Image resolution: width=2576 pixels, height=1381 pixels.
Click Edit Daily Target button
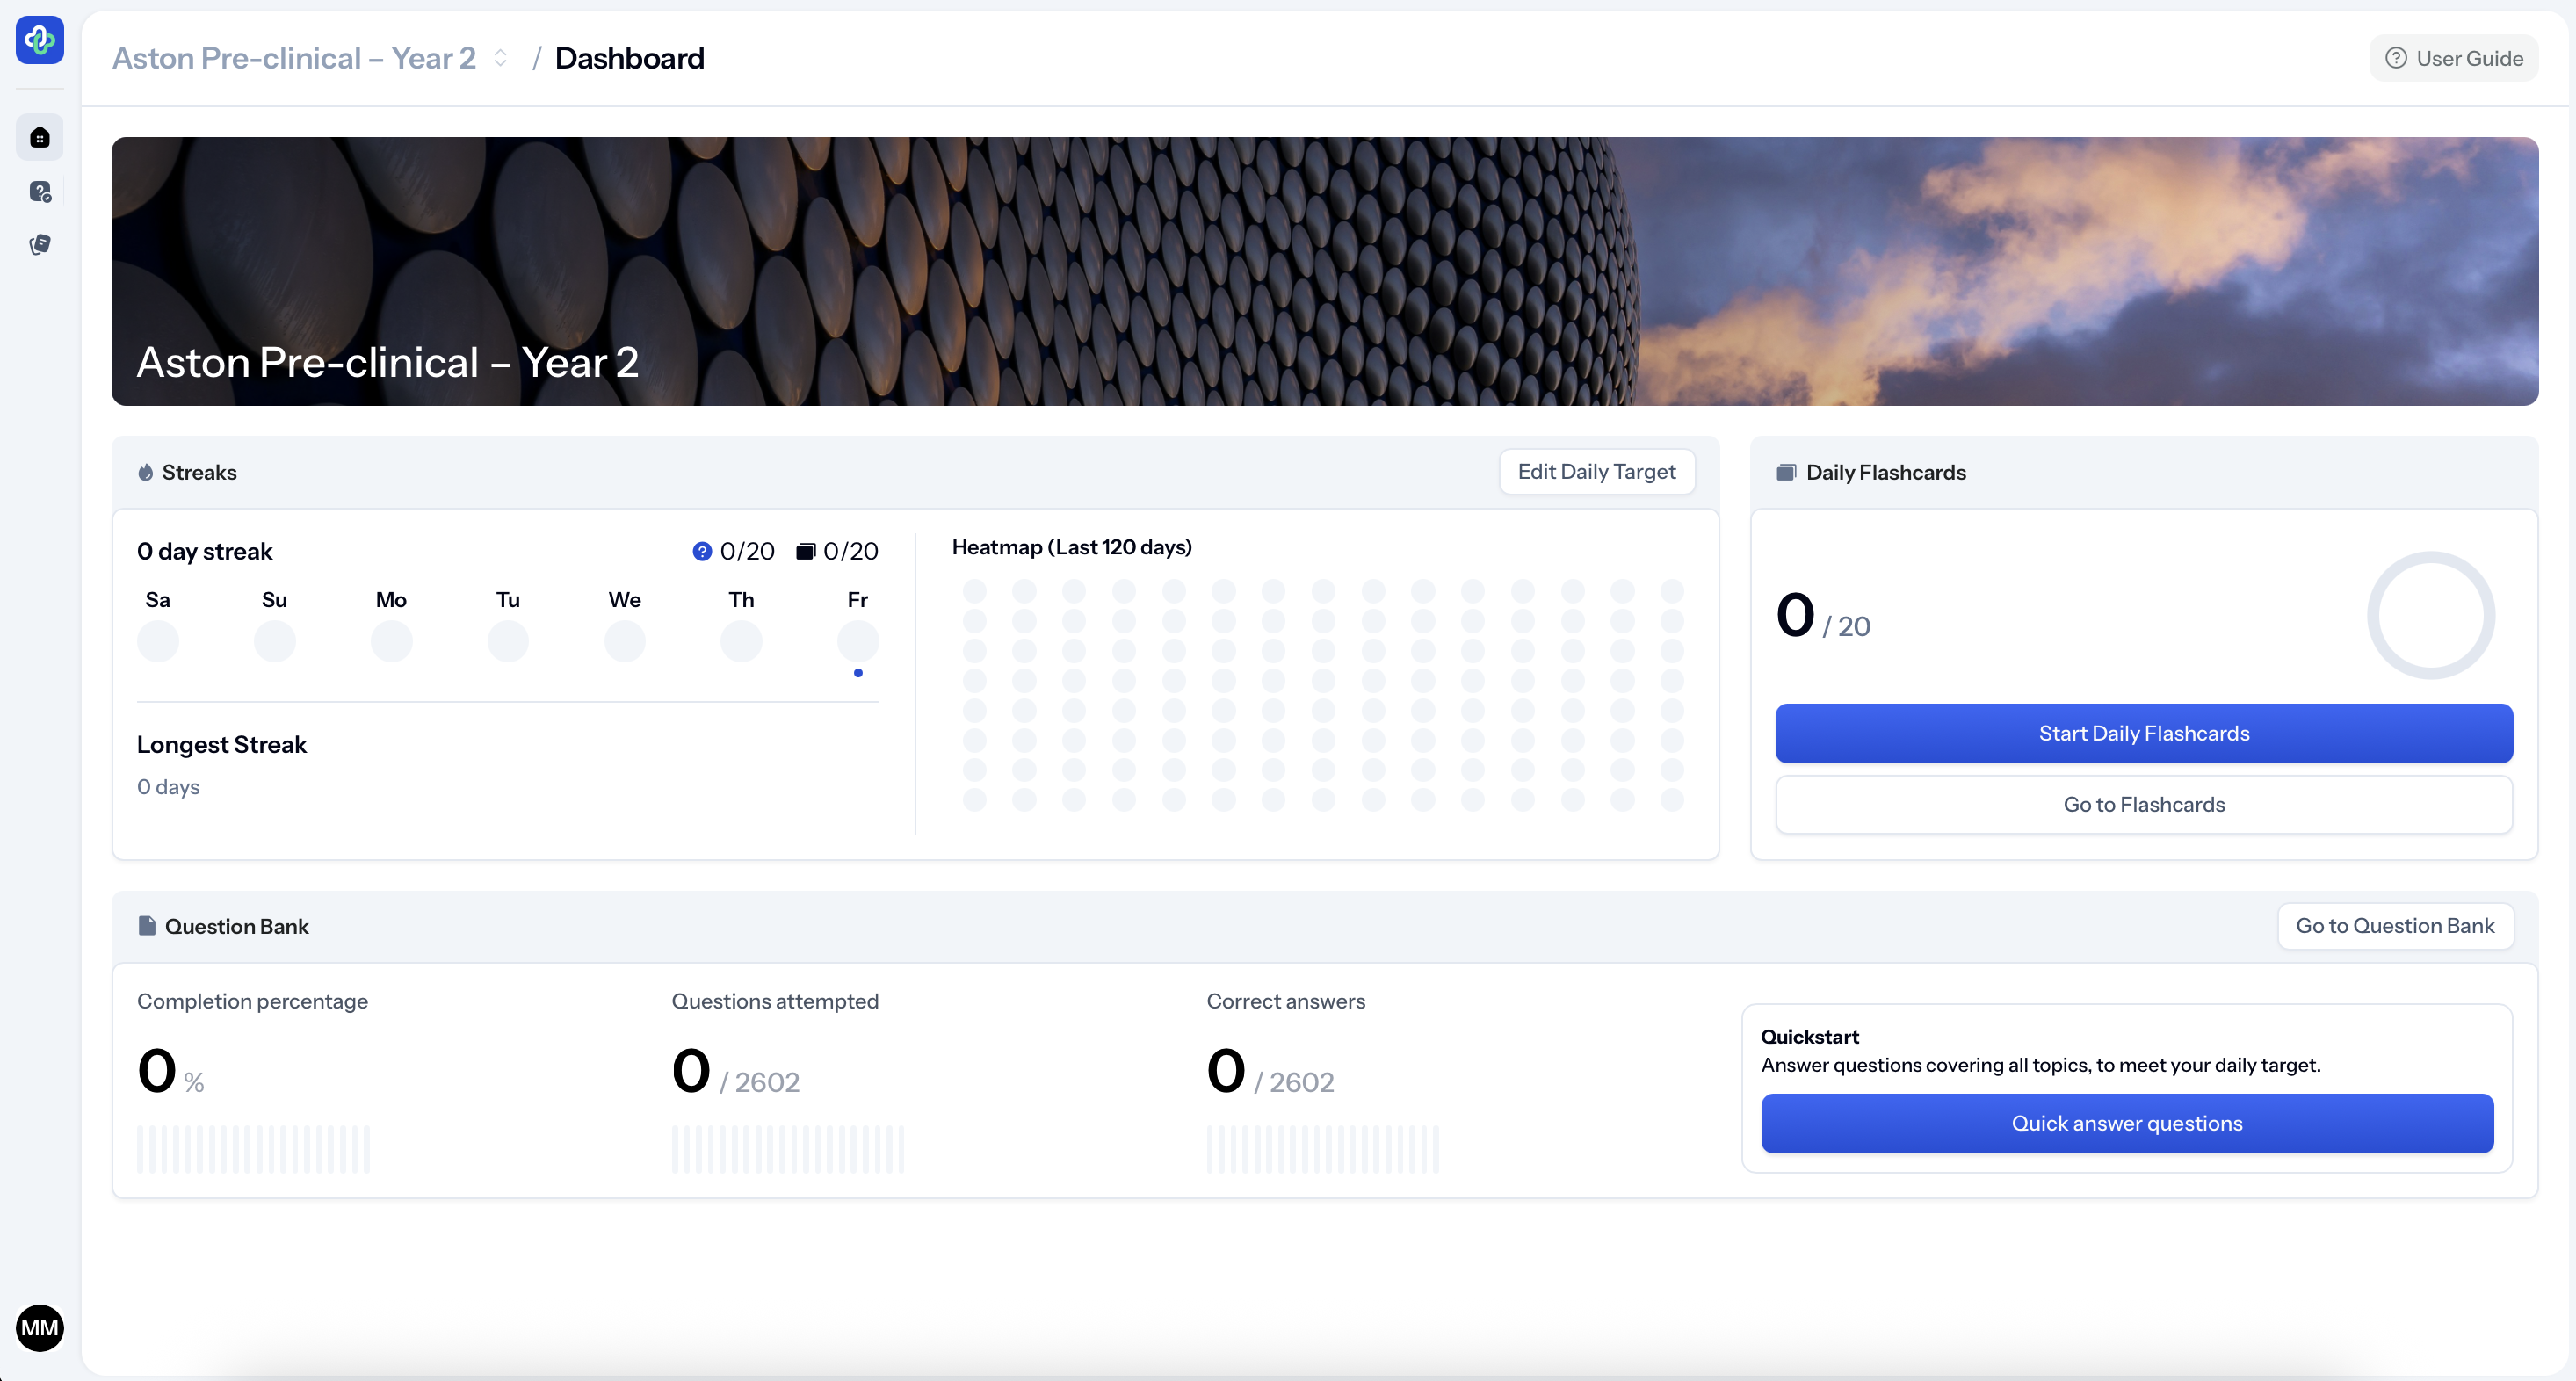tap(1596, 471)
